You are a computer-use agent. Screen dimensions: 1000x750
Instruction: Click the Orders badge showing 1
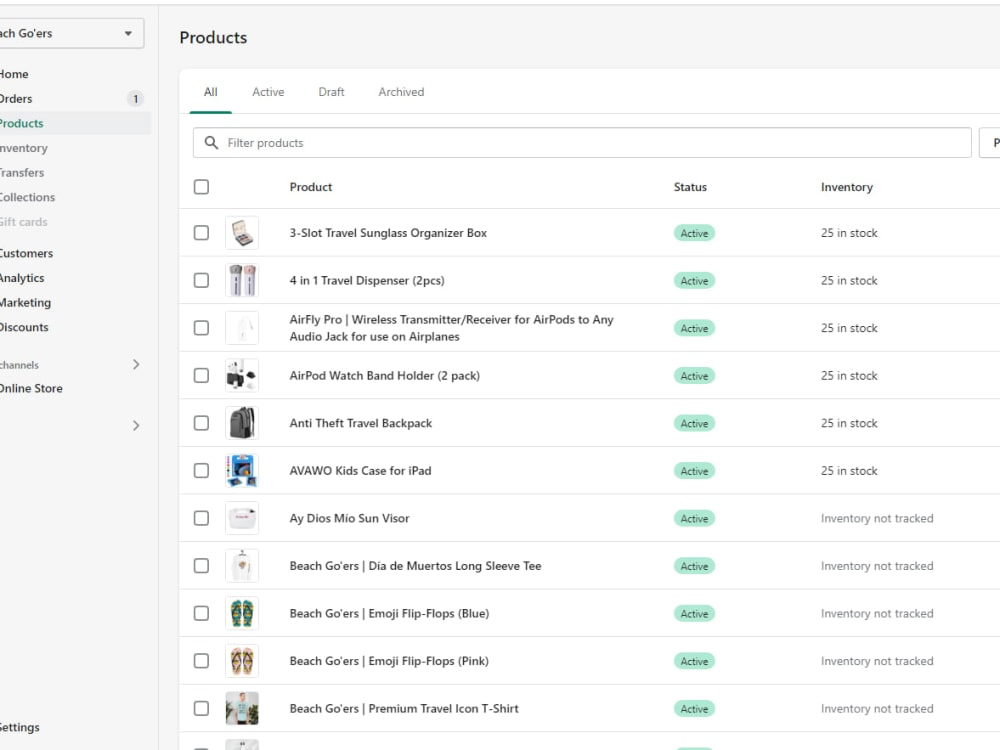135,99
